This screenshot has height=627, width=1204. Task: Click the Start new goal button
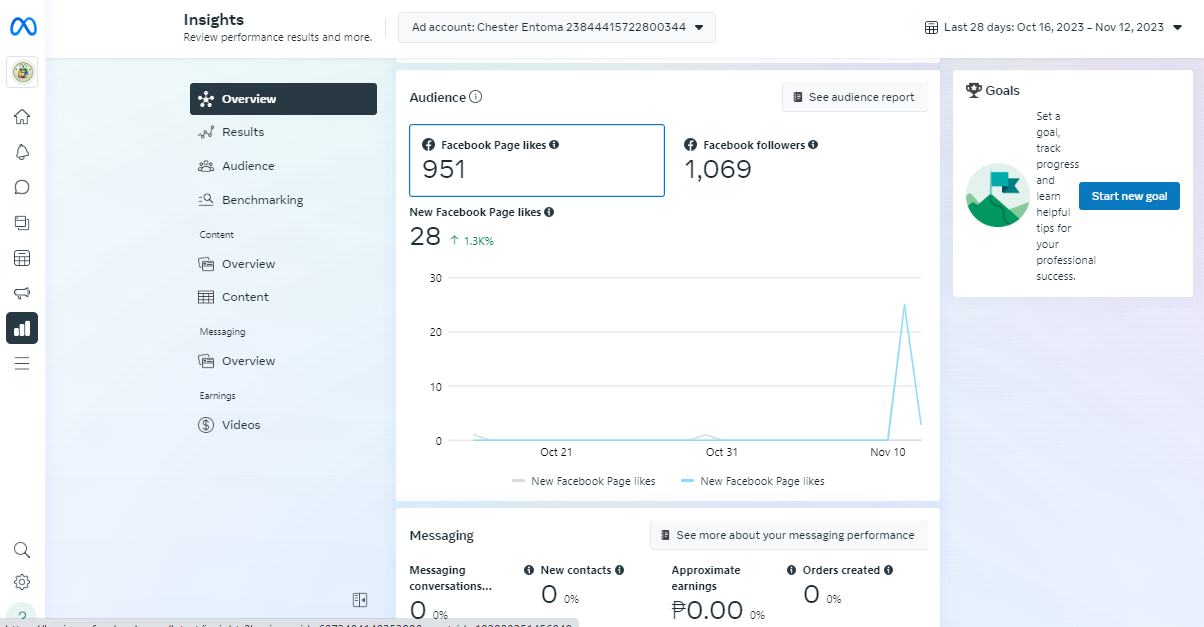click(x=1129, y=196)
